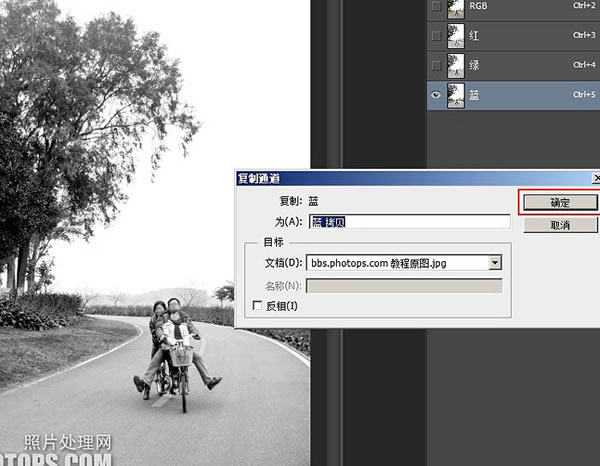
Task: Close the 复制通道 dialog
Action: [596, 178]
